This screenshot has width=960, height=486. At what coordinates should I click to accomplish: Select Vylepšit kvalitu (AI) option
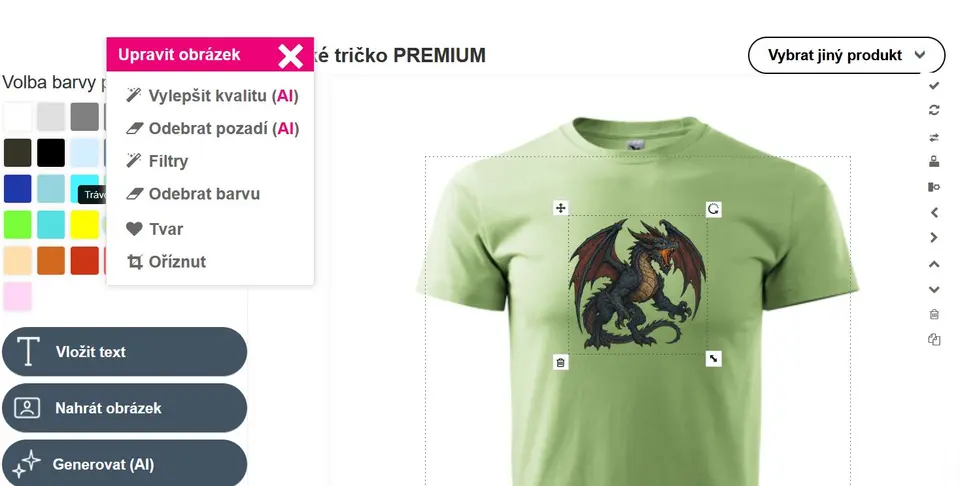point(212,96)
